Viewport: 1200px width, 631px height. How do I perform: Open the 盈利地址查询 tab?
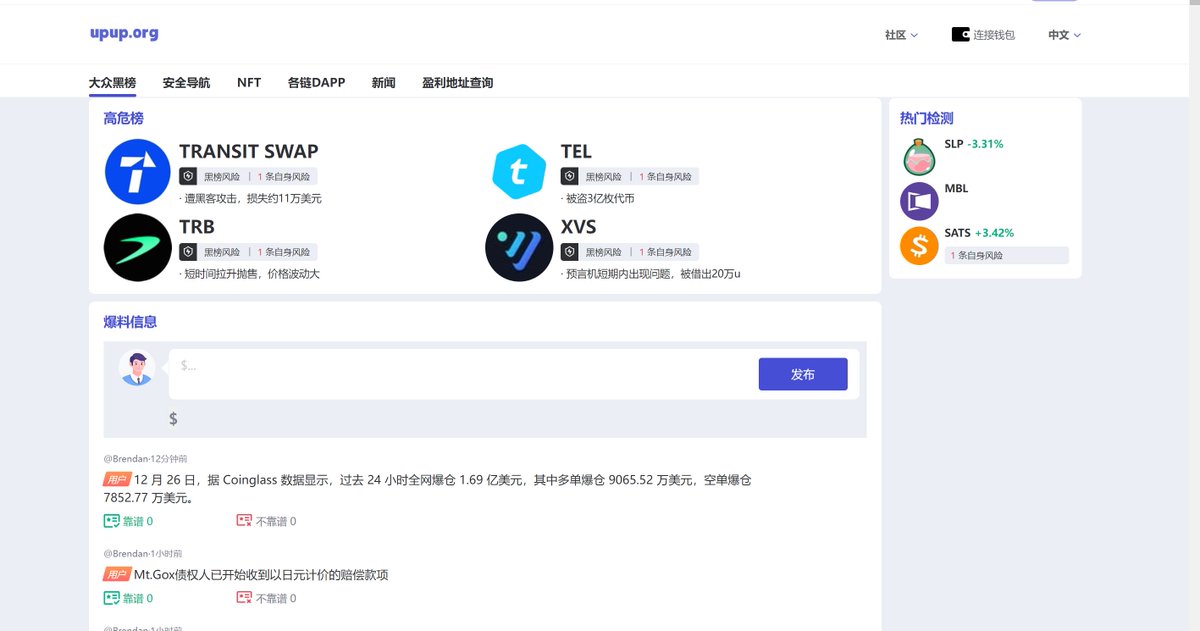(457, 83)
